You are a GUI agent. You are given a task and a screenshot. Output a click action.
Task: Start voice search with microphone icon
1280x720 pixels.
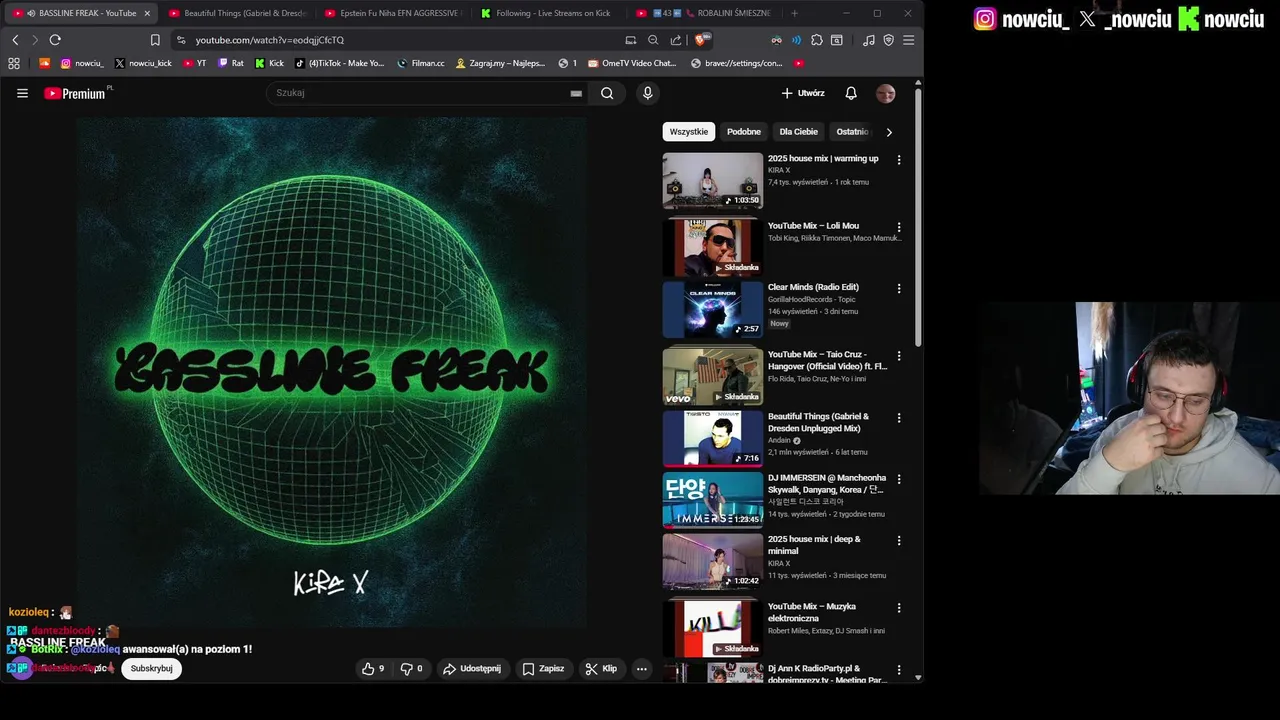click(x=647, y=93)
